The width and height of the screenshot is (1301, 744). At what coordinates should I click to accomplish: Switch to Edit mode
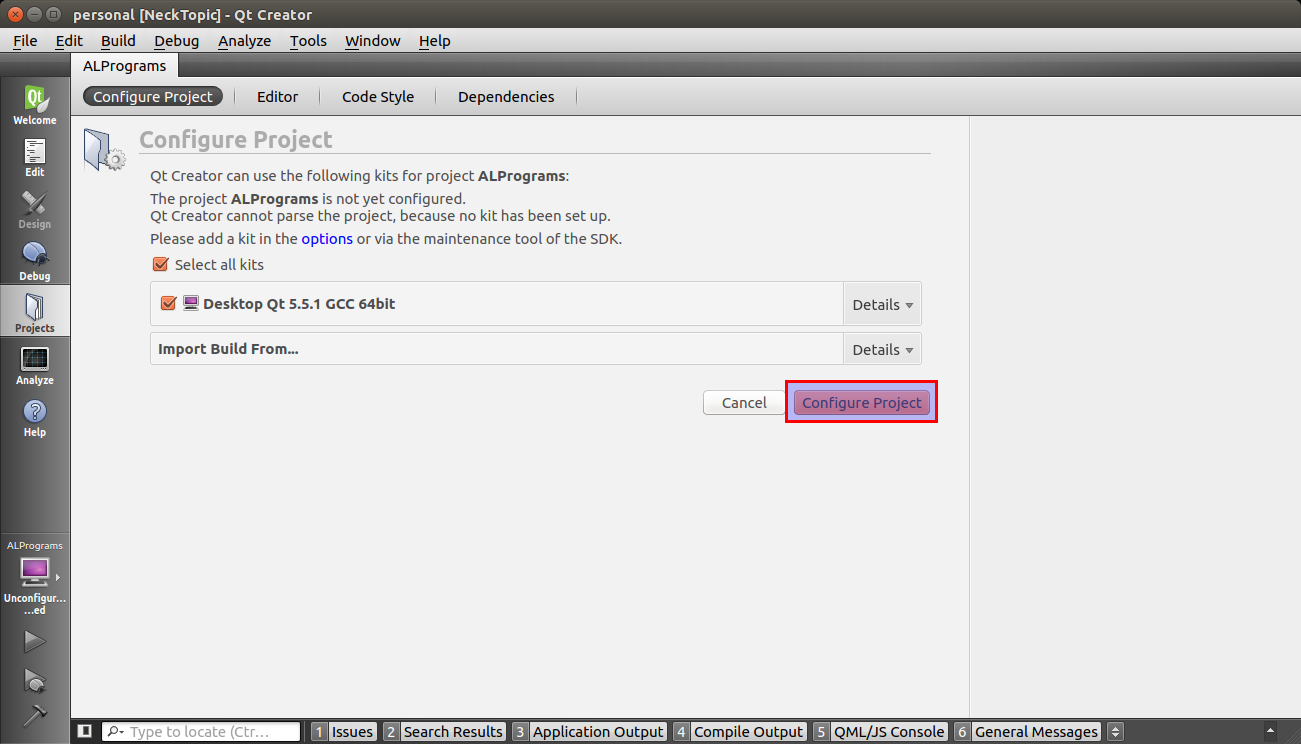35,157
